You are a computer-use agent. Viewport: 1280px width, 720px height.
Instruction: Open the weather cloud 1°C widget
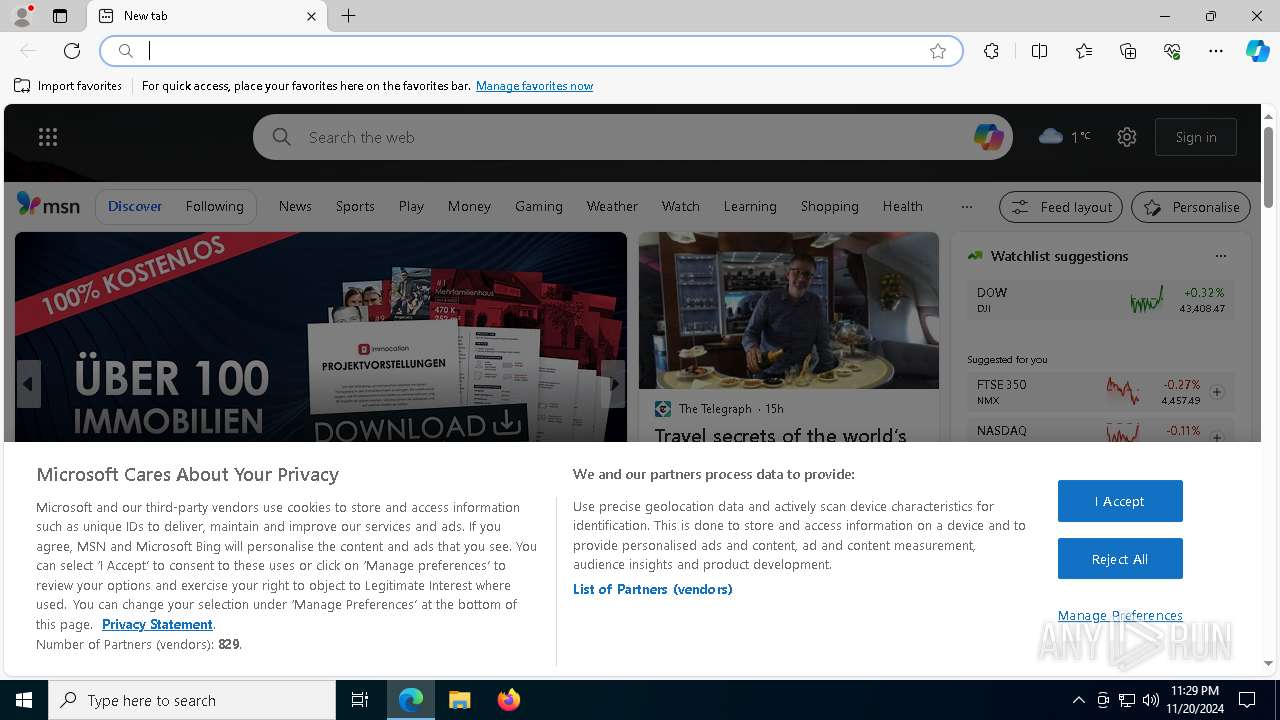click(x=1065, y=137)
